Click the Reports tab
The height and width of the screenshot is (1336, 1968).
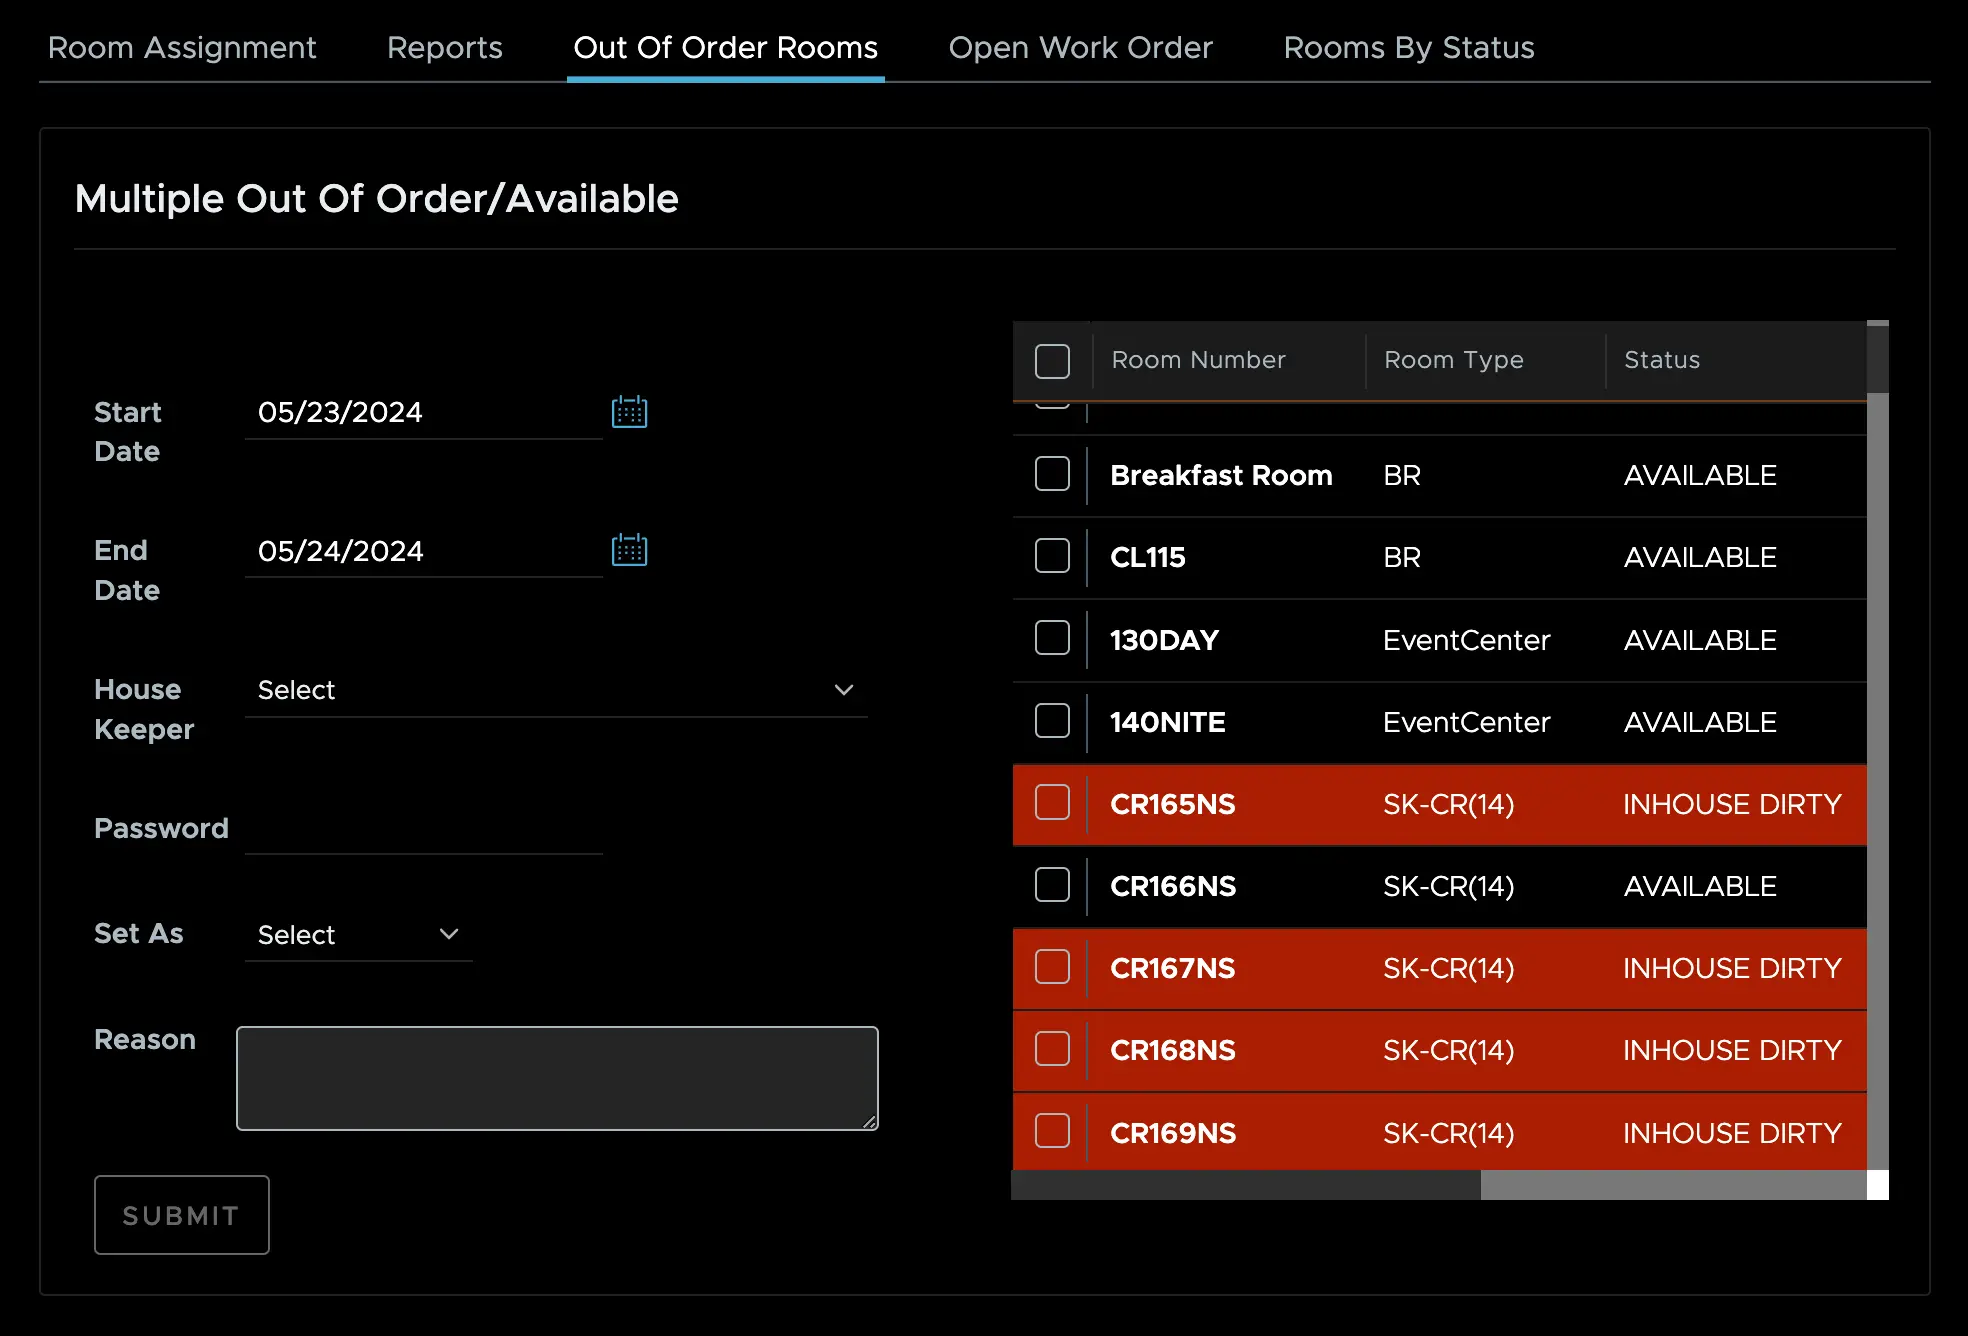444,47
